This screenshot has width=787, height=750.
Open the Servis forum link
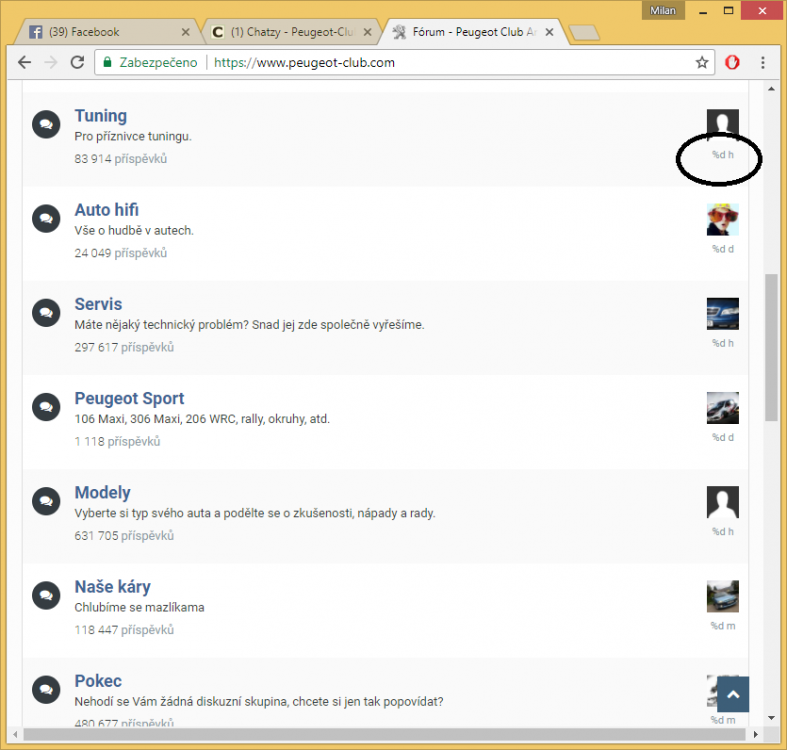tap(98, 304)
